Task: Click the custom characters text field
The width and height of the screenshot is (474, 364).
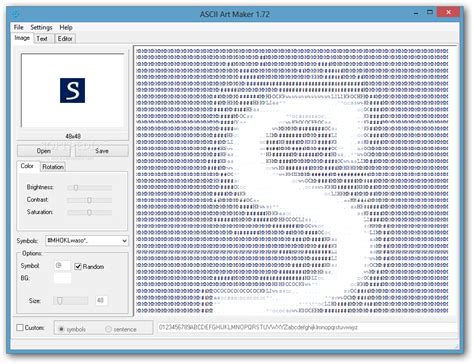Action: click(306, 327)
